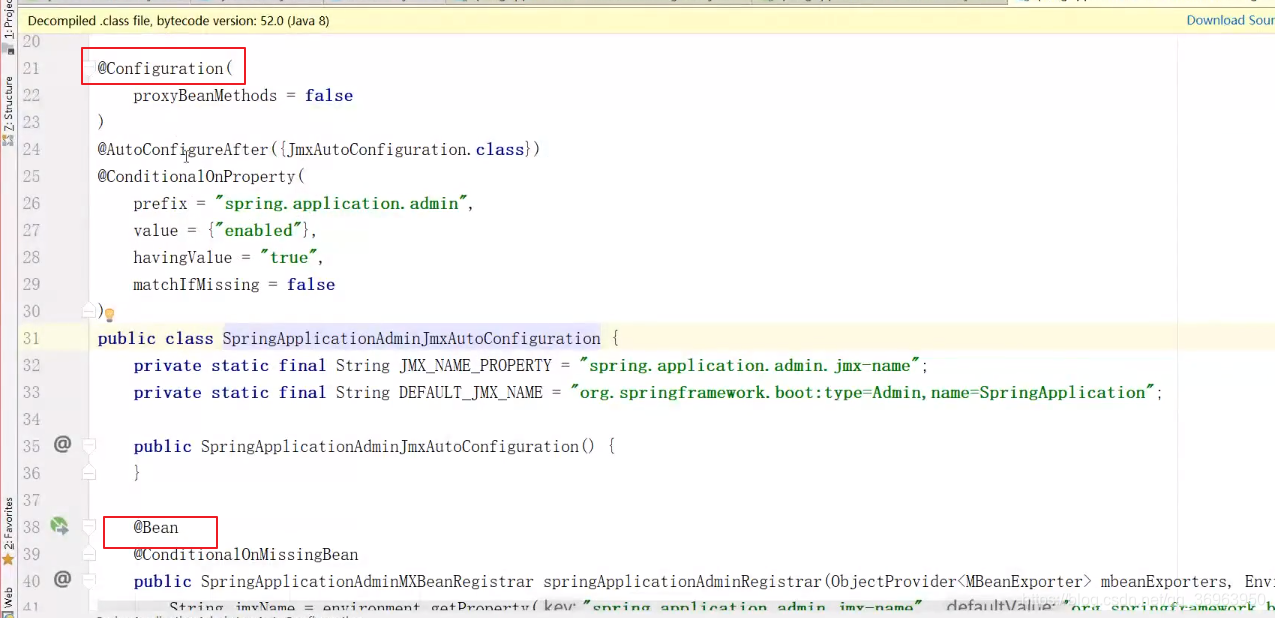The width and height of the screenshot is (1275, 618).
Task: Collapse the @Bean fold marker on line 38
Action: 89,526
